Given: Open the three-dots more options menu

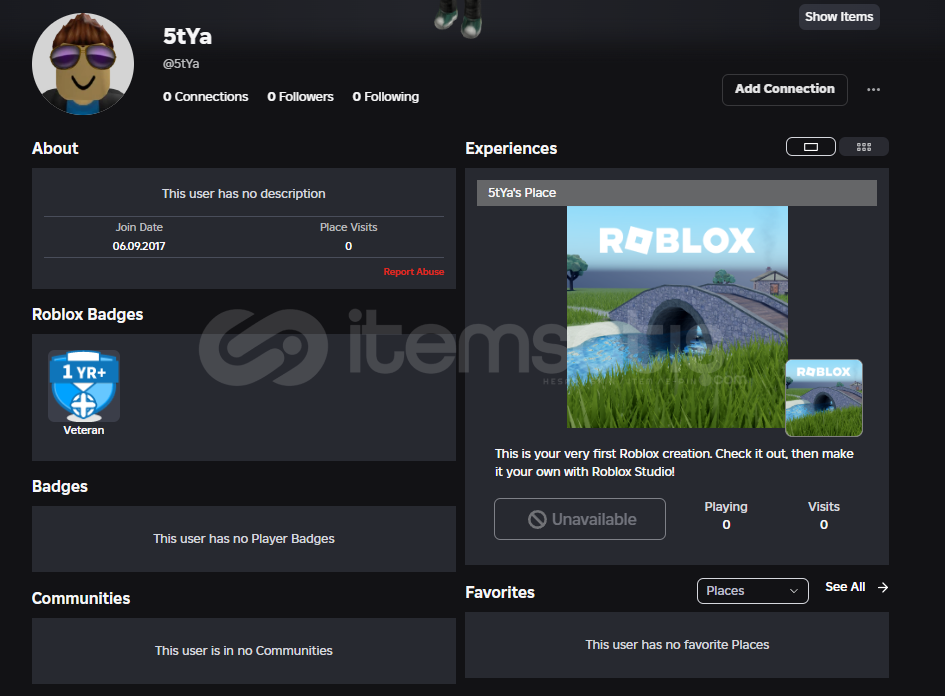Looking at the screenshot, I should click(873, 90).
